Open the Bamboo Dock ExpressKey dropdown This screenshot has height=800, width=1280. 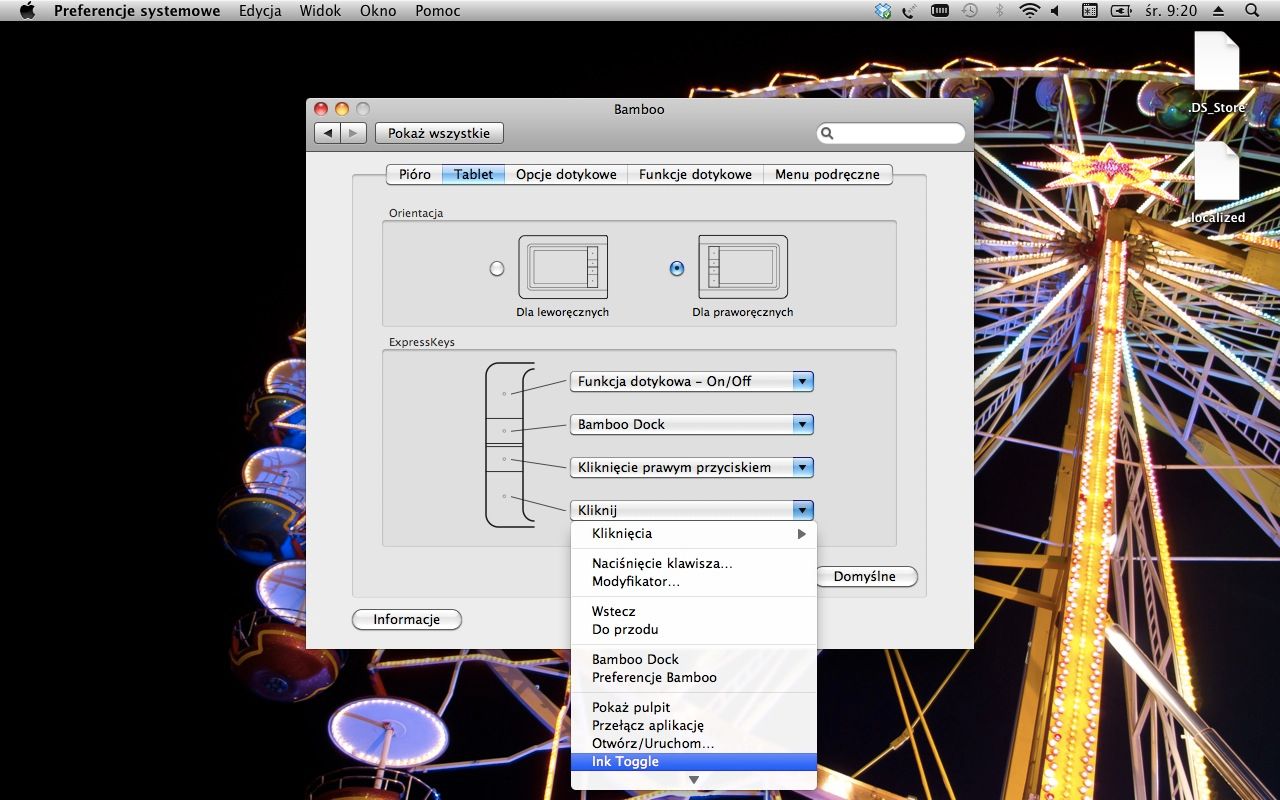(x=691, y=424)
